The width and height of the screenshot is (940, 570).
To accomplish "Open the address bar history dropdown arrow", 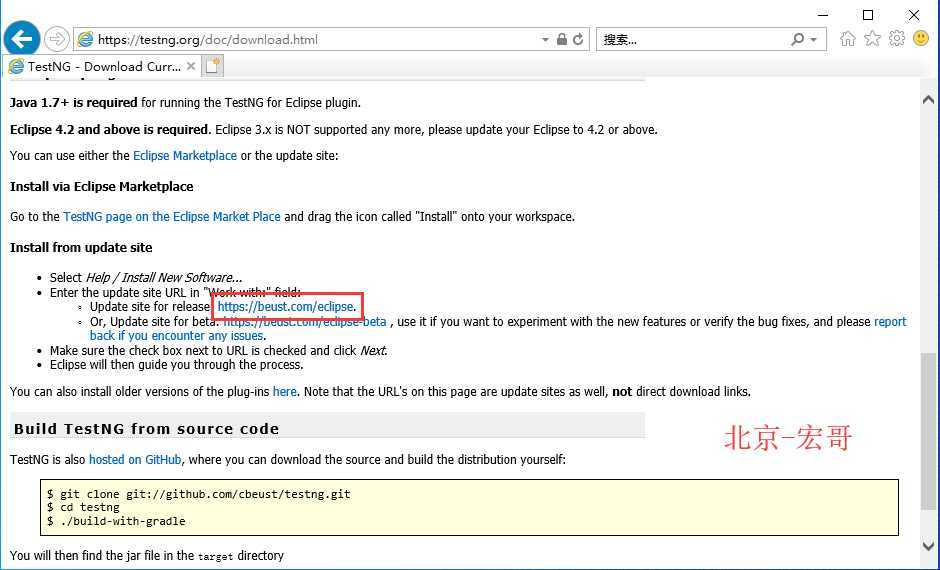I will [545, 40].
